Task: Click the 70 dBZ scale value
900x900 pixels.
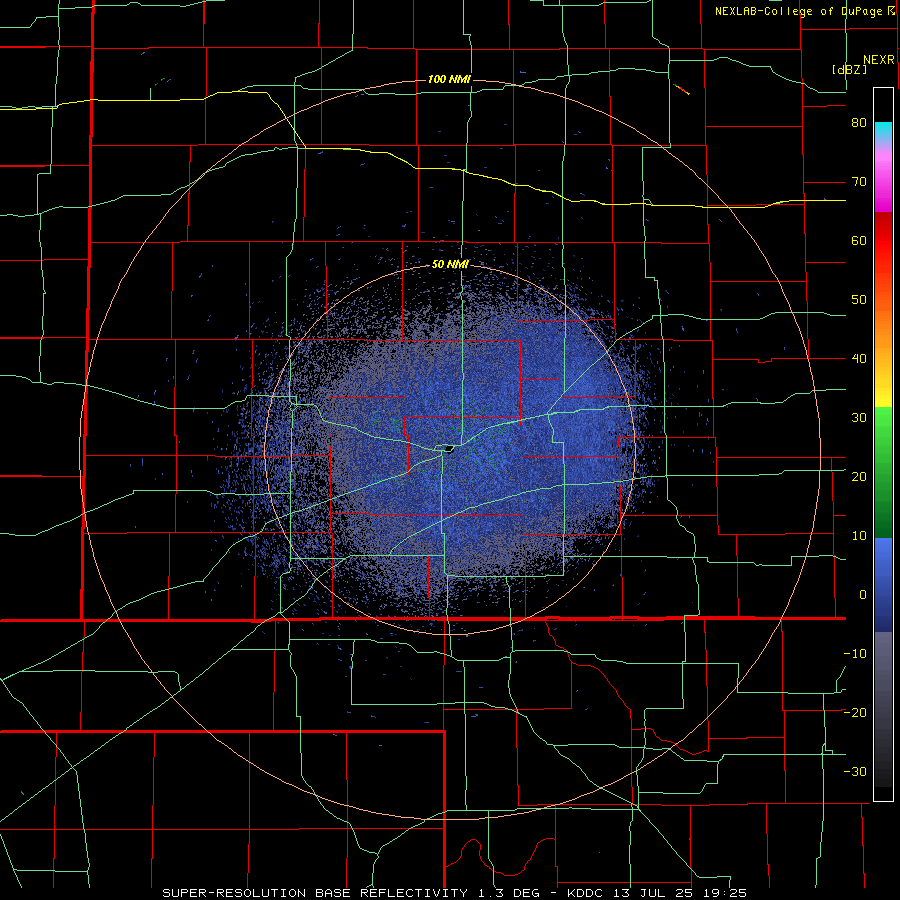Action: 859,182
